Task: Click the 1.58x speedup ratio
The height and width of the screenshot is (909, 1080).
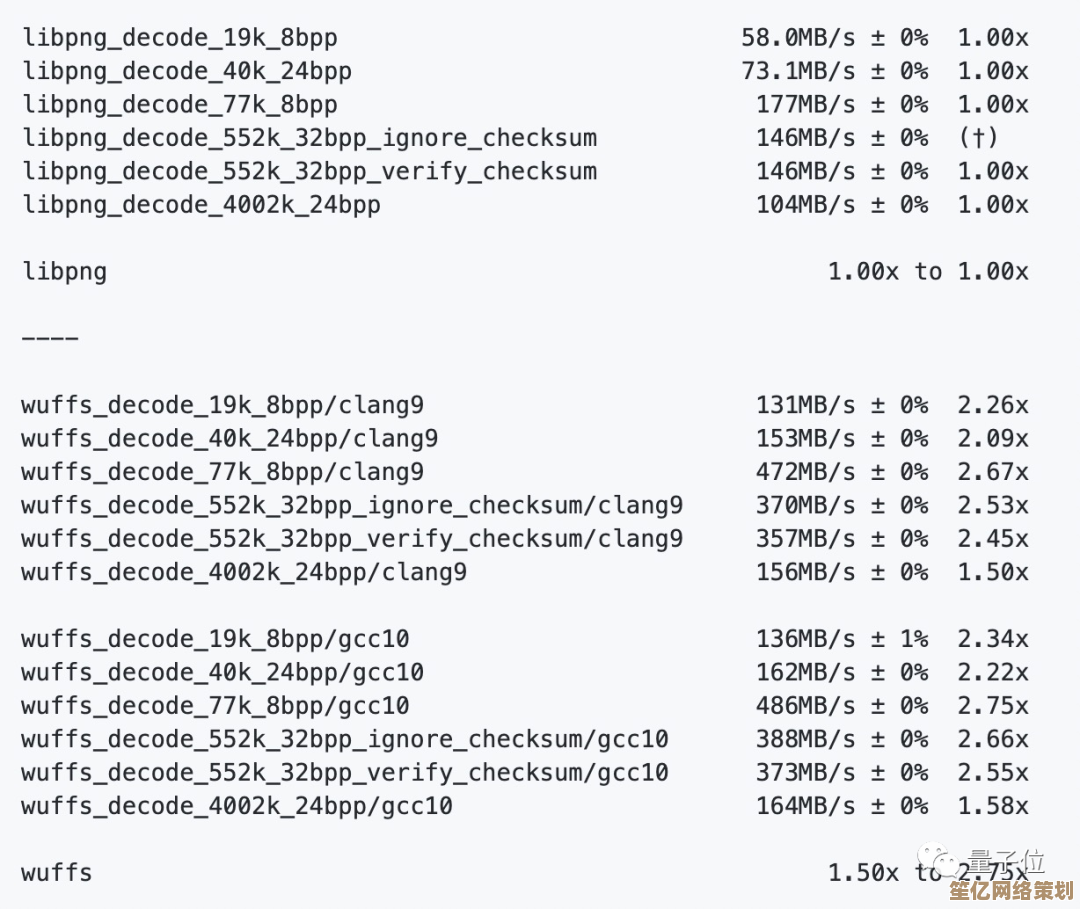Action: point(992,805)
